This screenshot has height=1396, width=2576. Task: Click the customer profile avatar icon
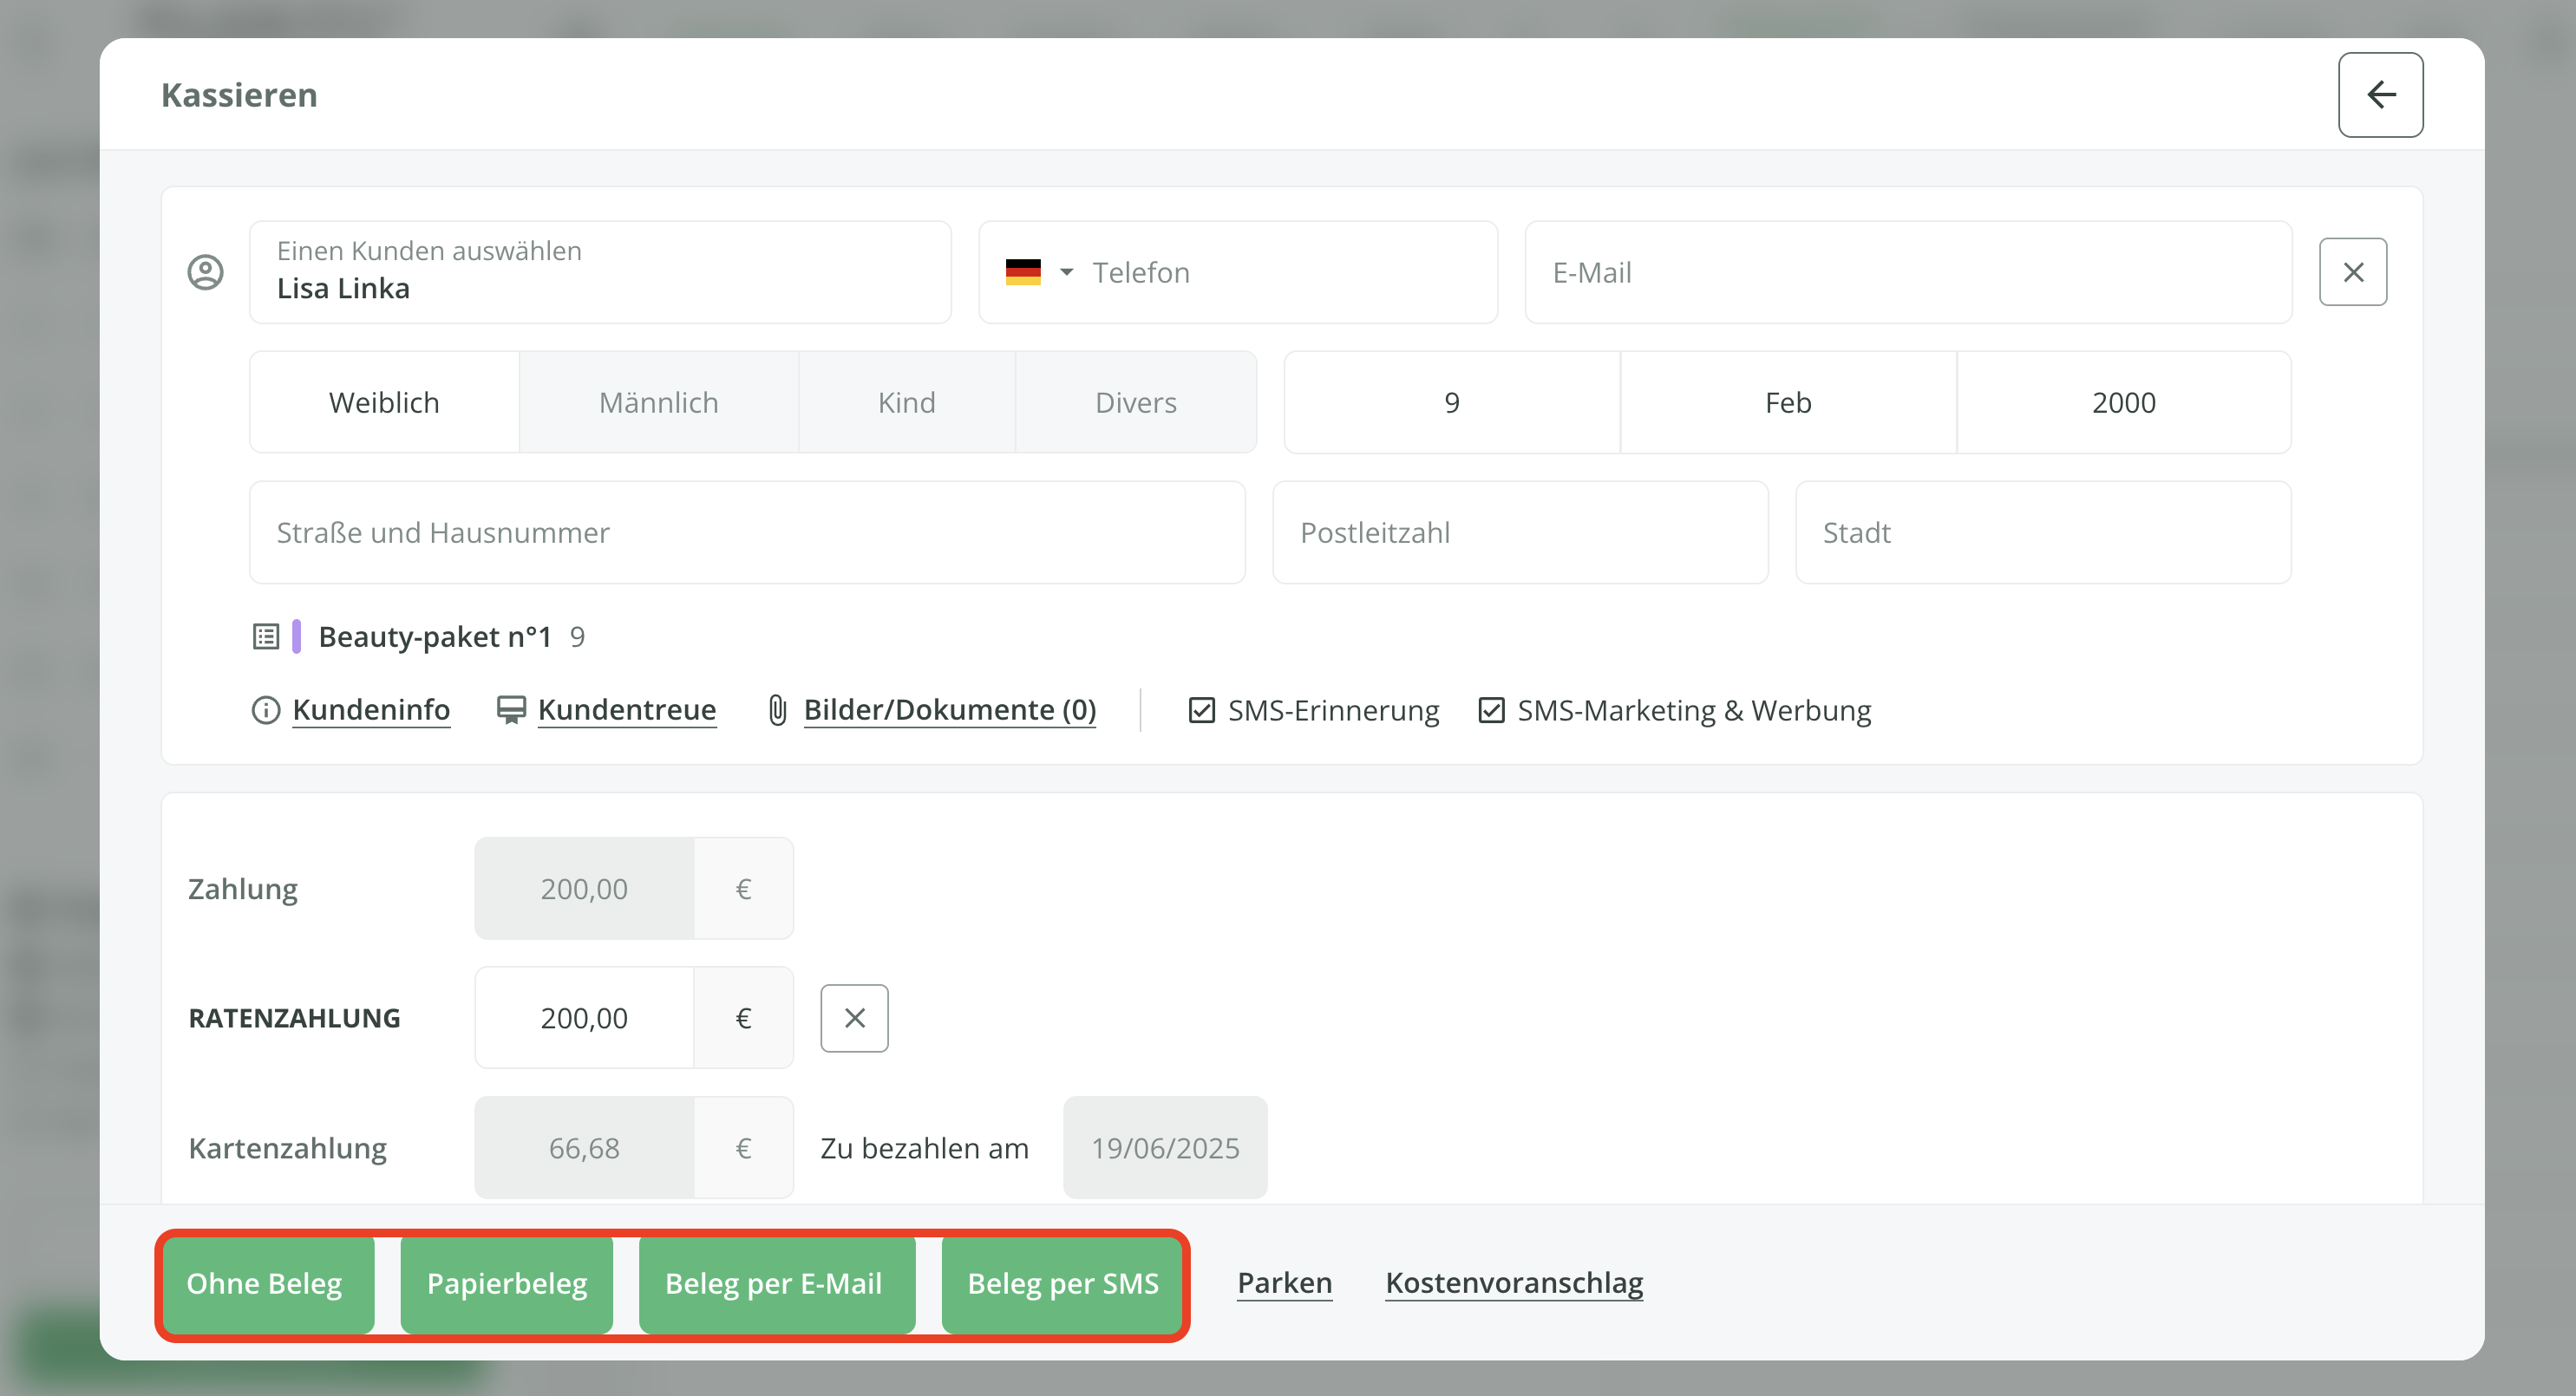[x=206, y=272]
